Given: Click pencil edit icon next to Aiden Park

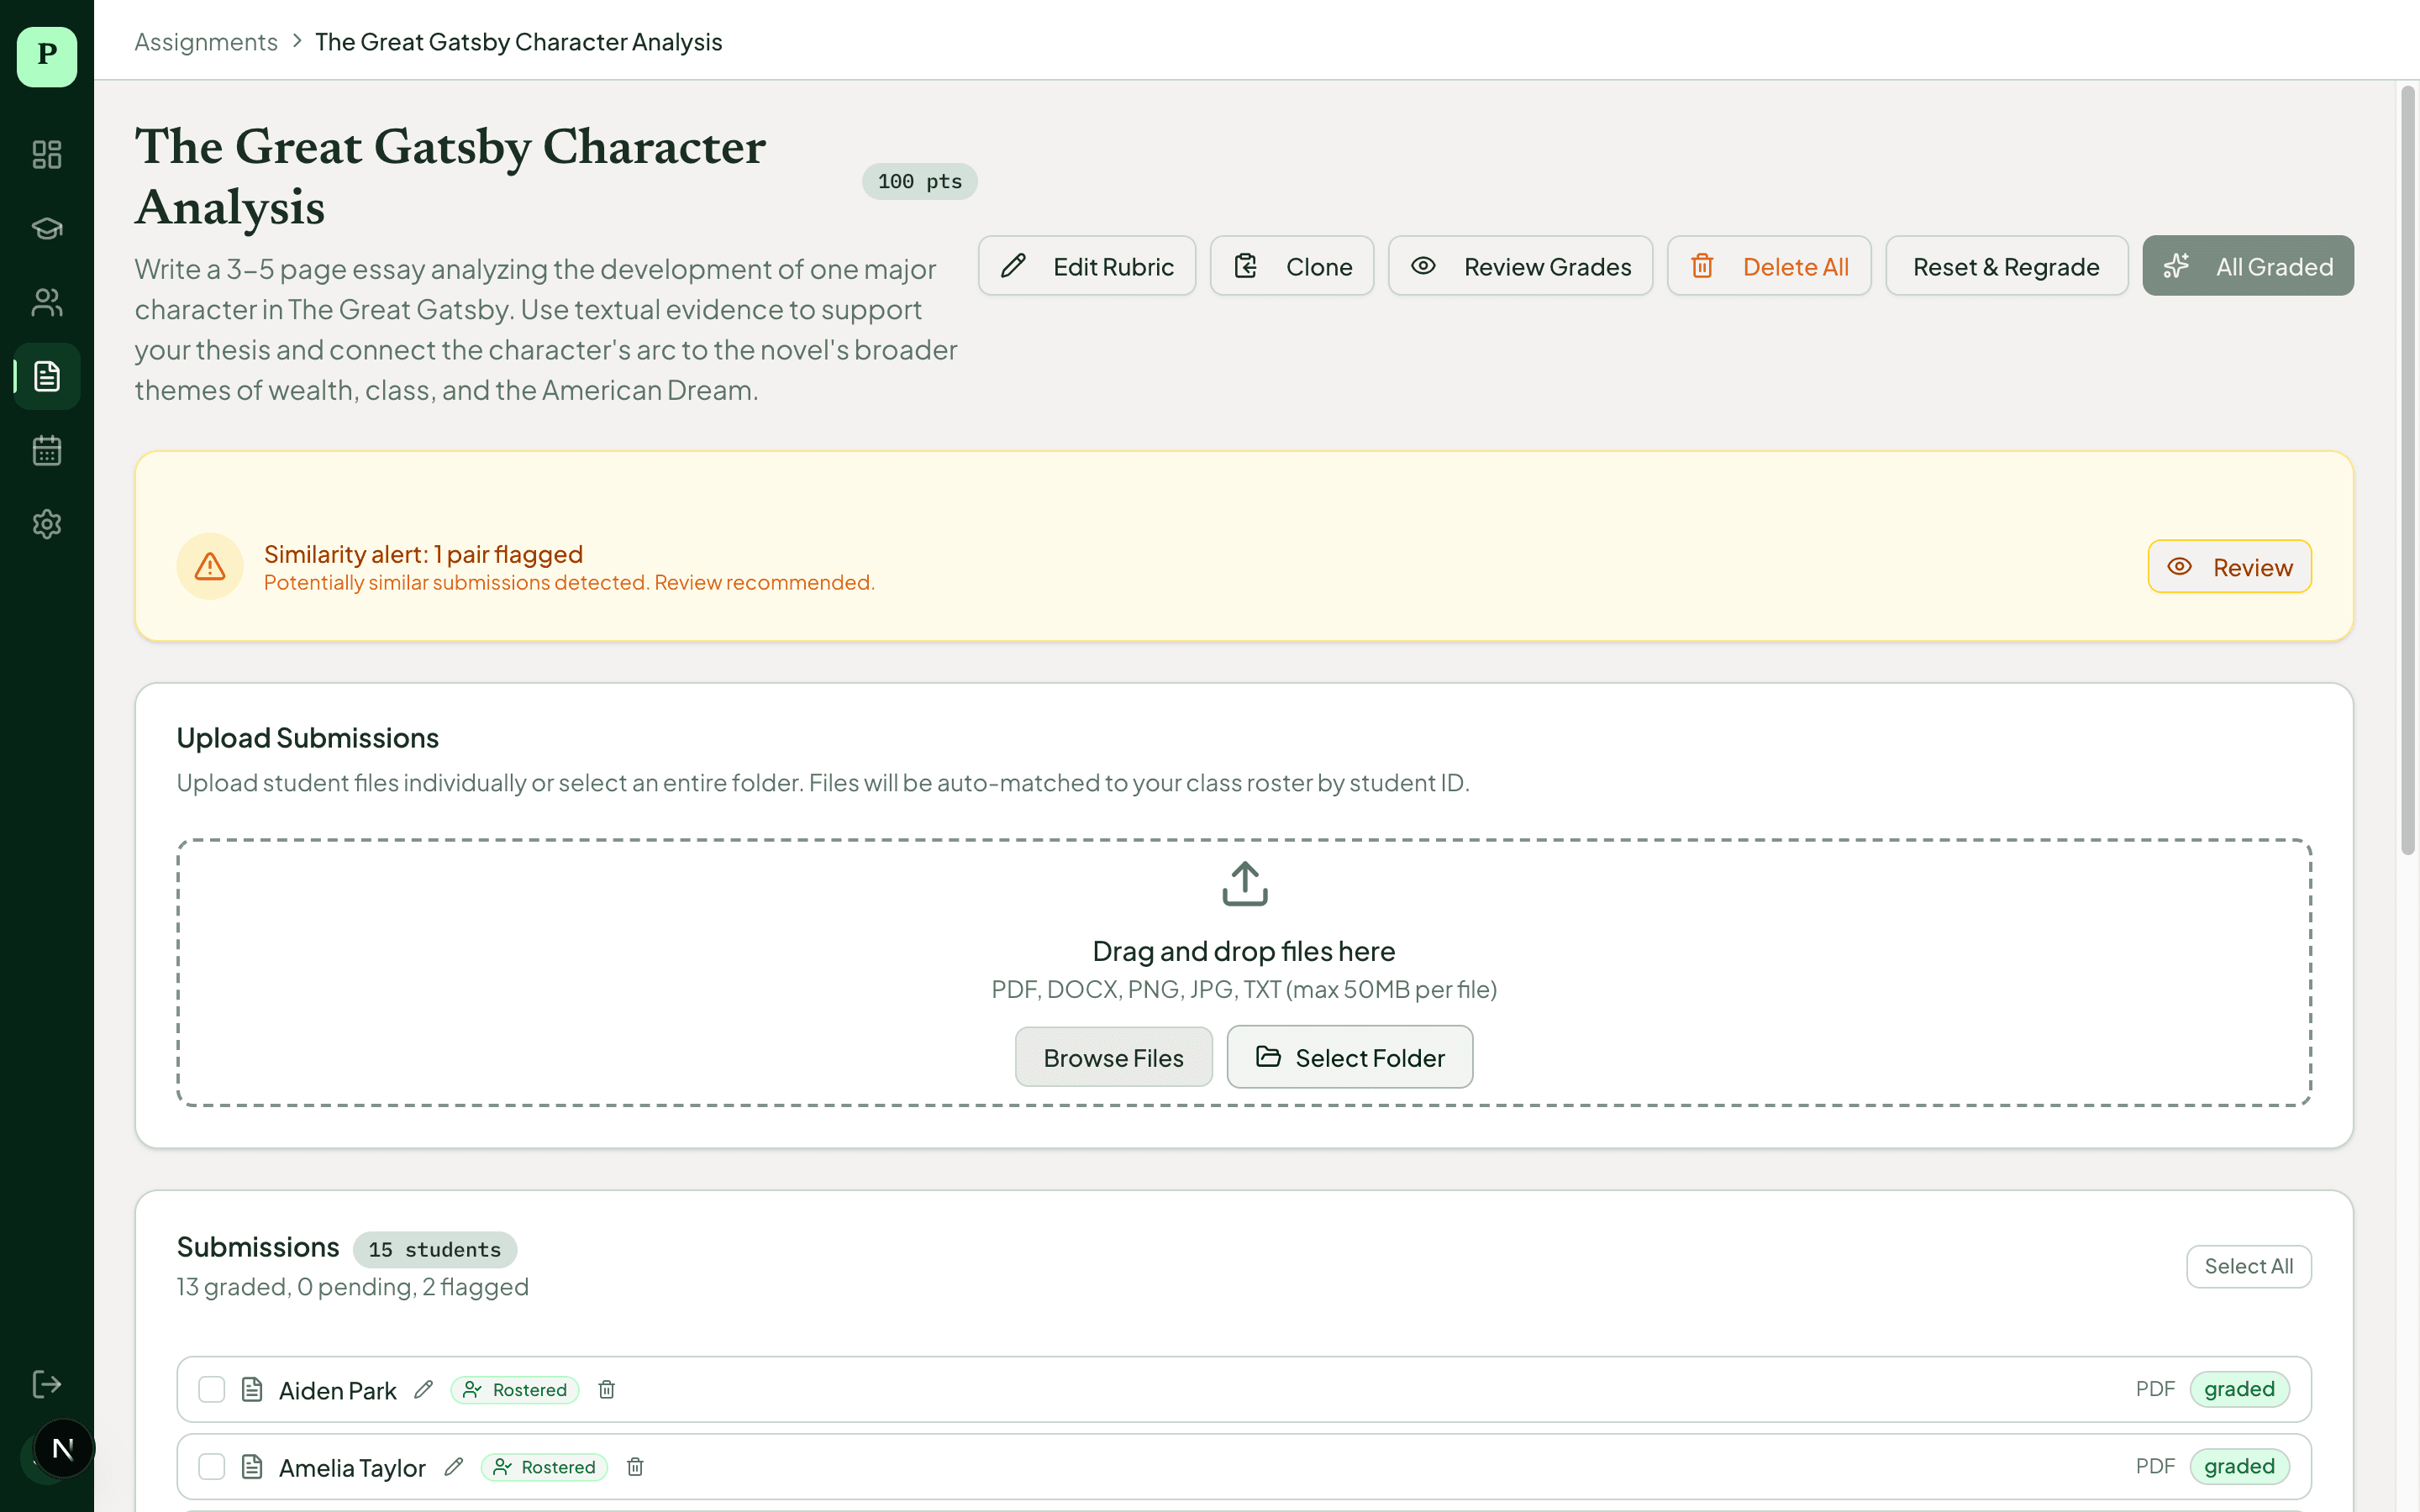Looking at the screenshot, I should pyautogui.click(x=424, y=1389).
